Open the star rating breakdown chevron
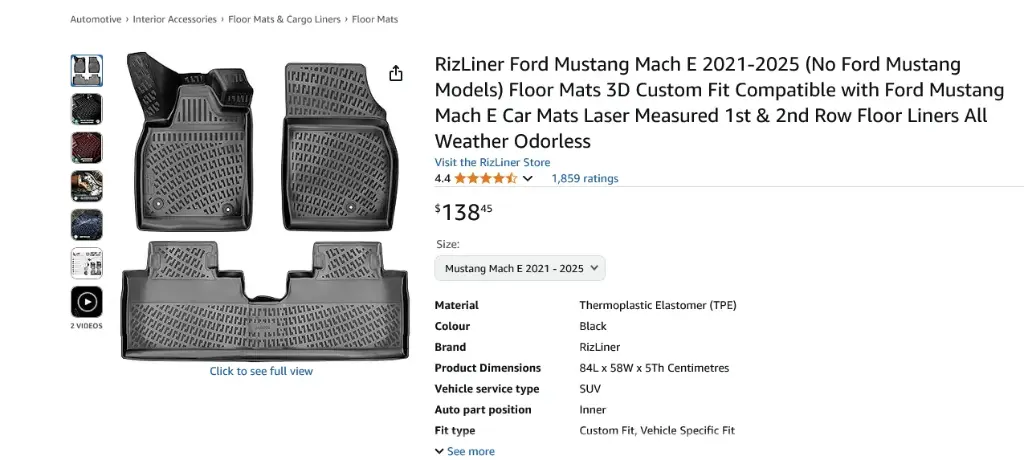 [528, 179]
